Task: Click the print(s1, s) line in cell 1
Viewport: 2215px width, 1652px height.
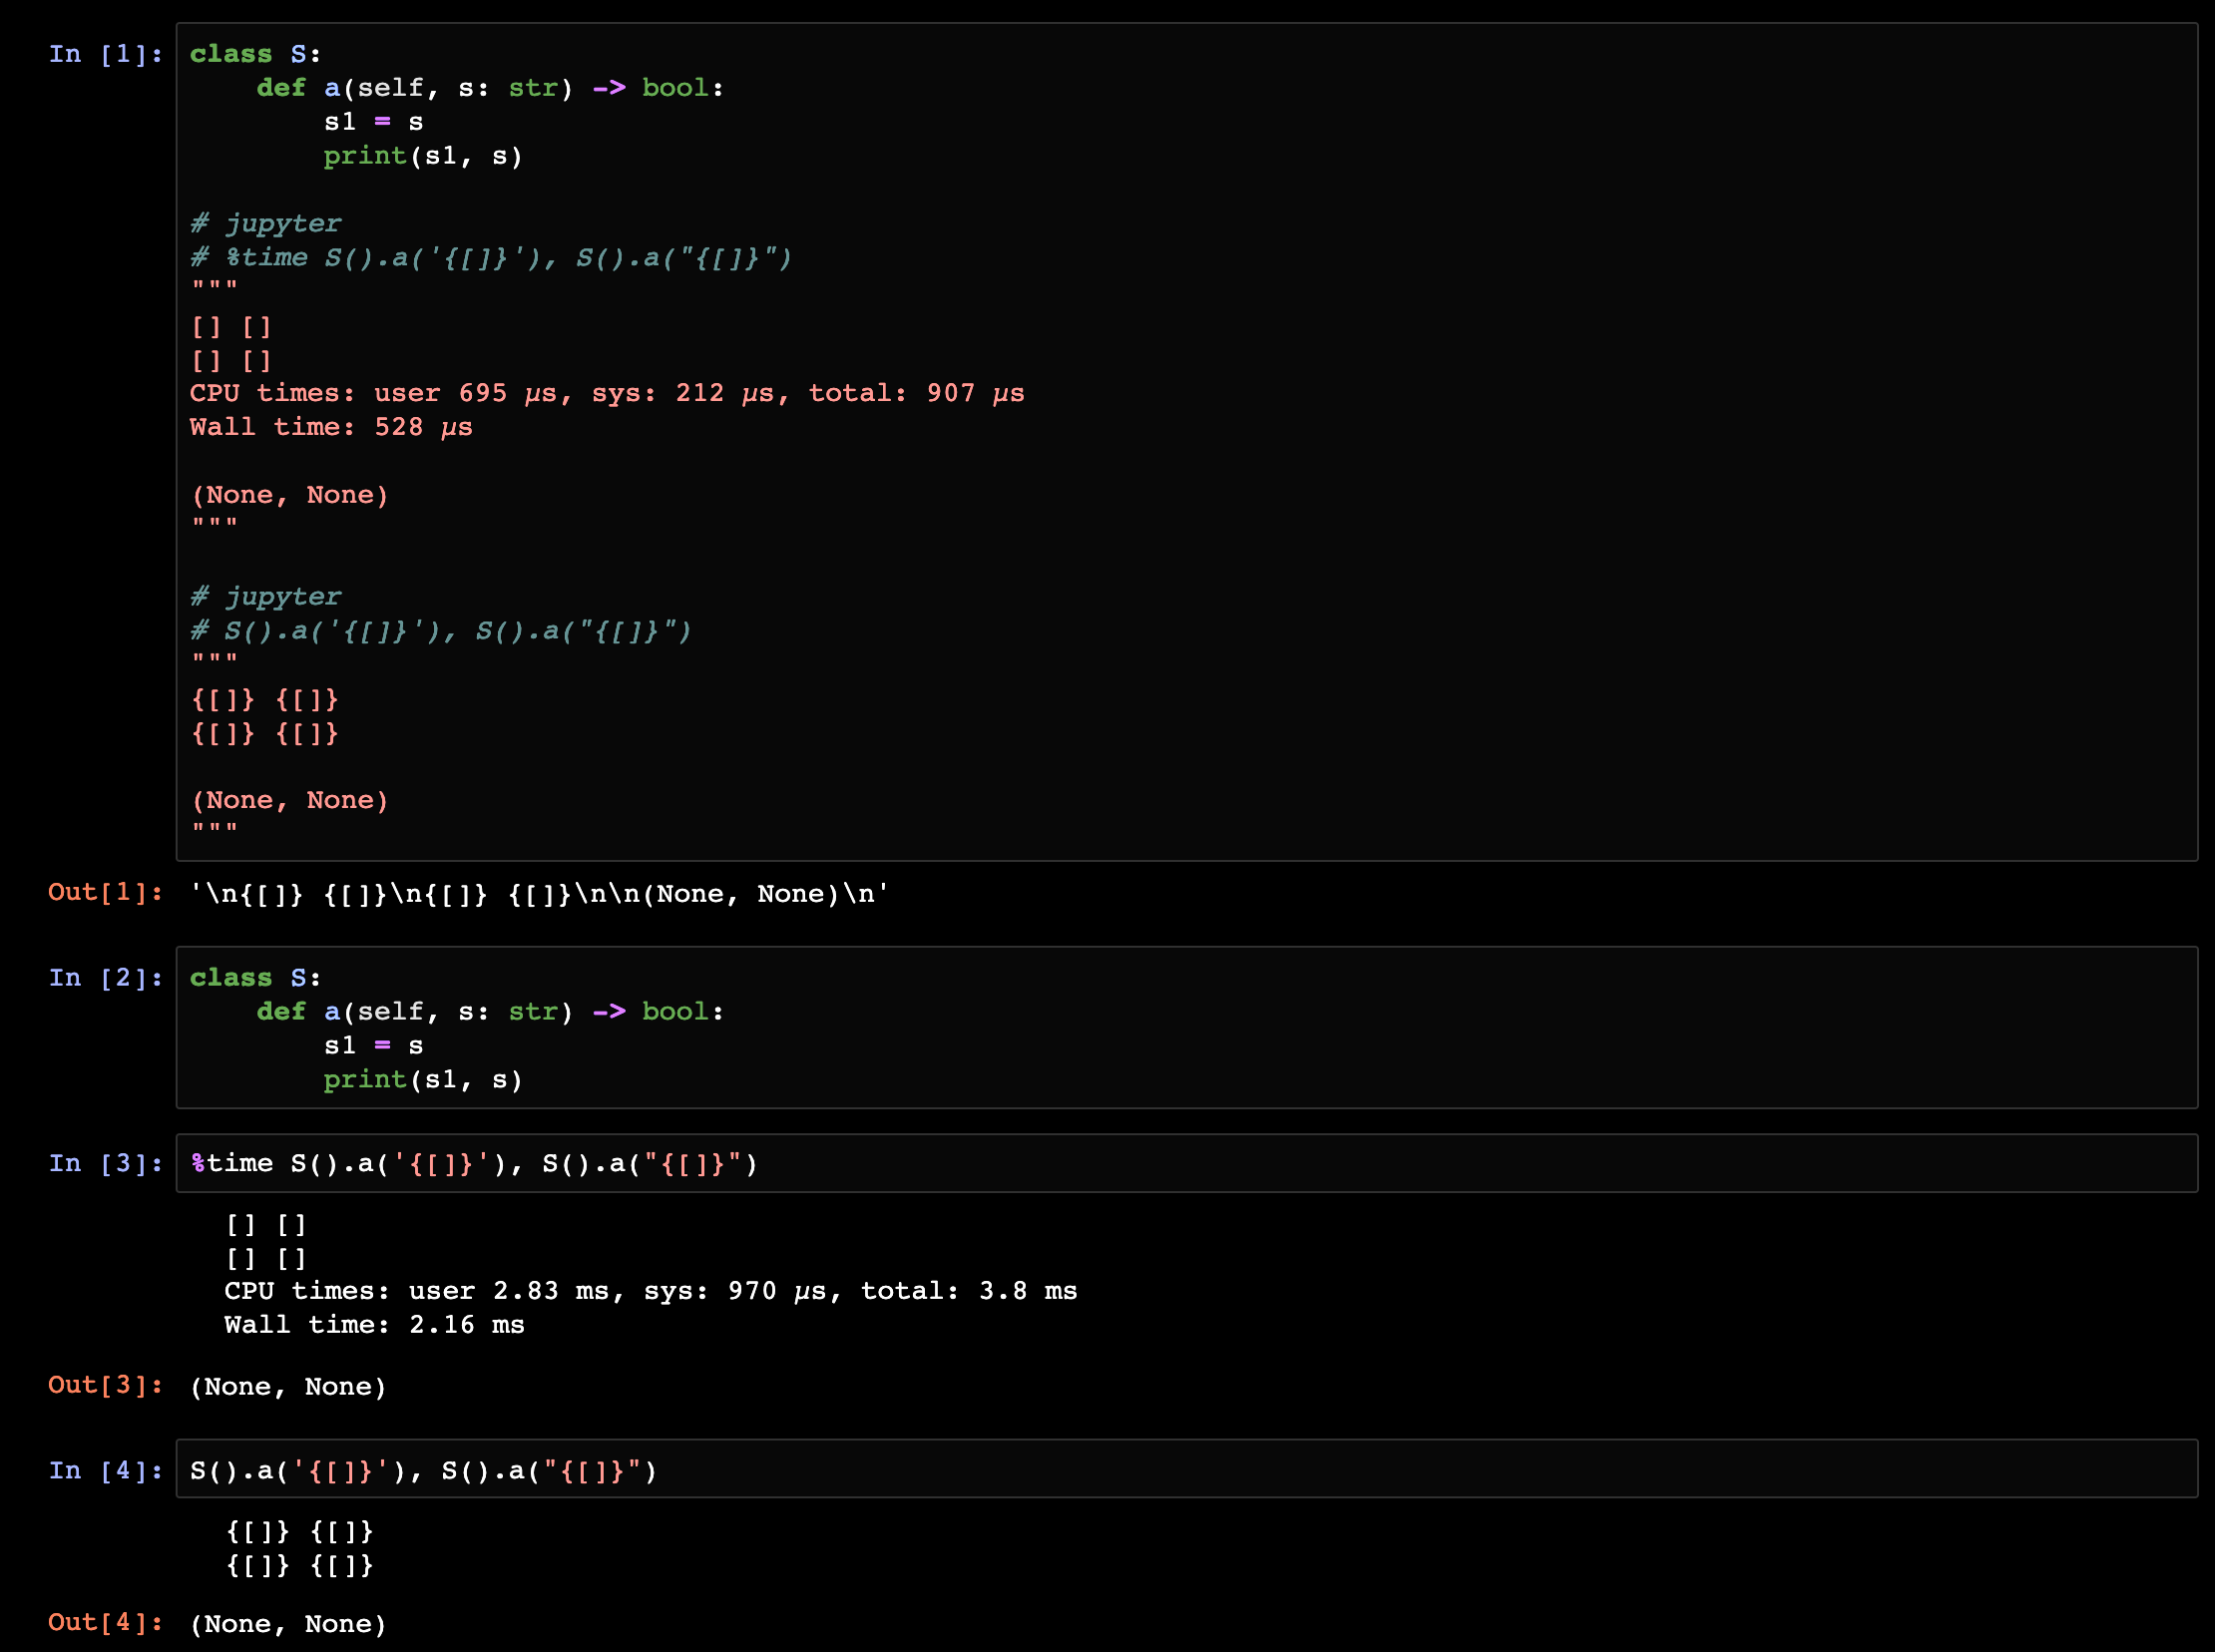Action: pyautogui.click(x=422, y=156)
